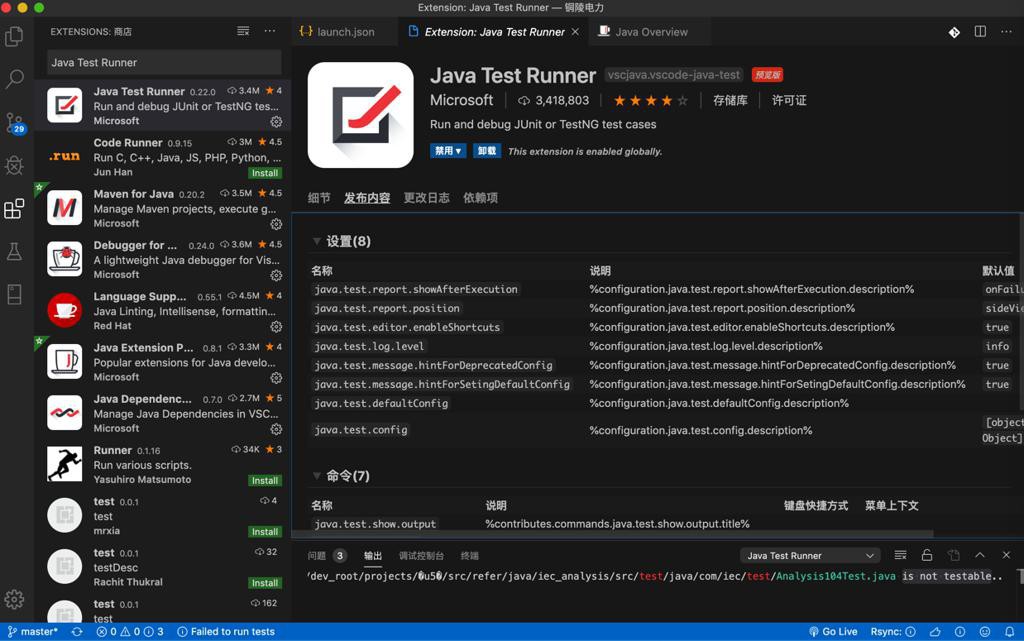
Task: Open gear menu for Debugger for Java
Action: pyautogui.click(x=276, y=275)
